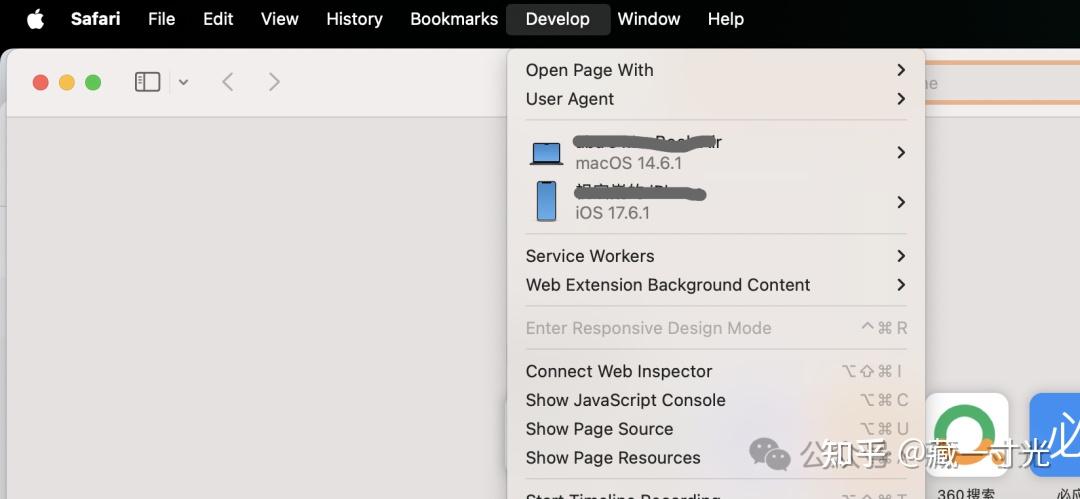Expand the User Agent submenu
This screenshot has width=1080, height=499.
tap(716, 99)
